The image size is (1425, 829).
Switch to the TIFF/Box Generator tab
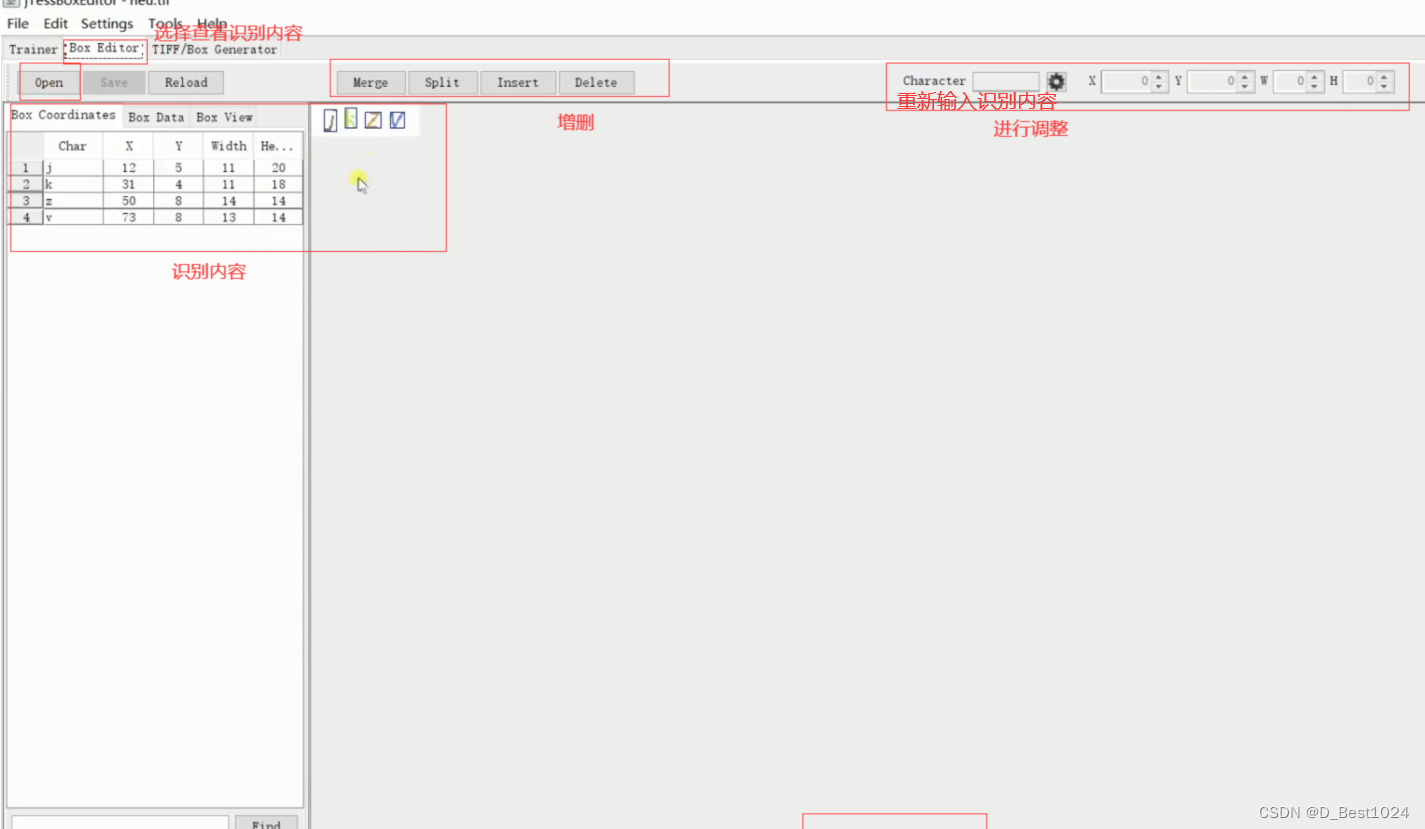(215, 49)
